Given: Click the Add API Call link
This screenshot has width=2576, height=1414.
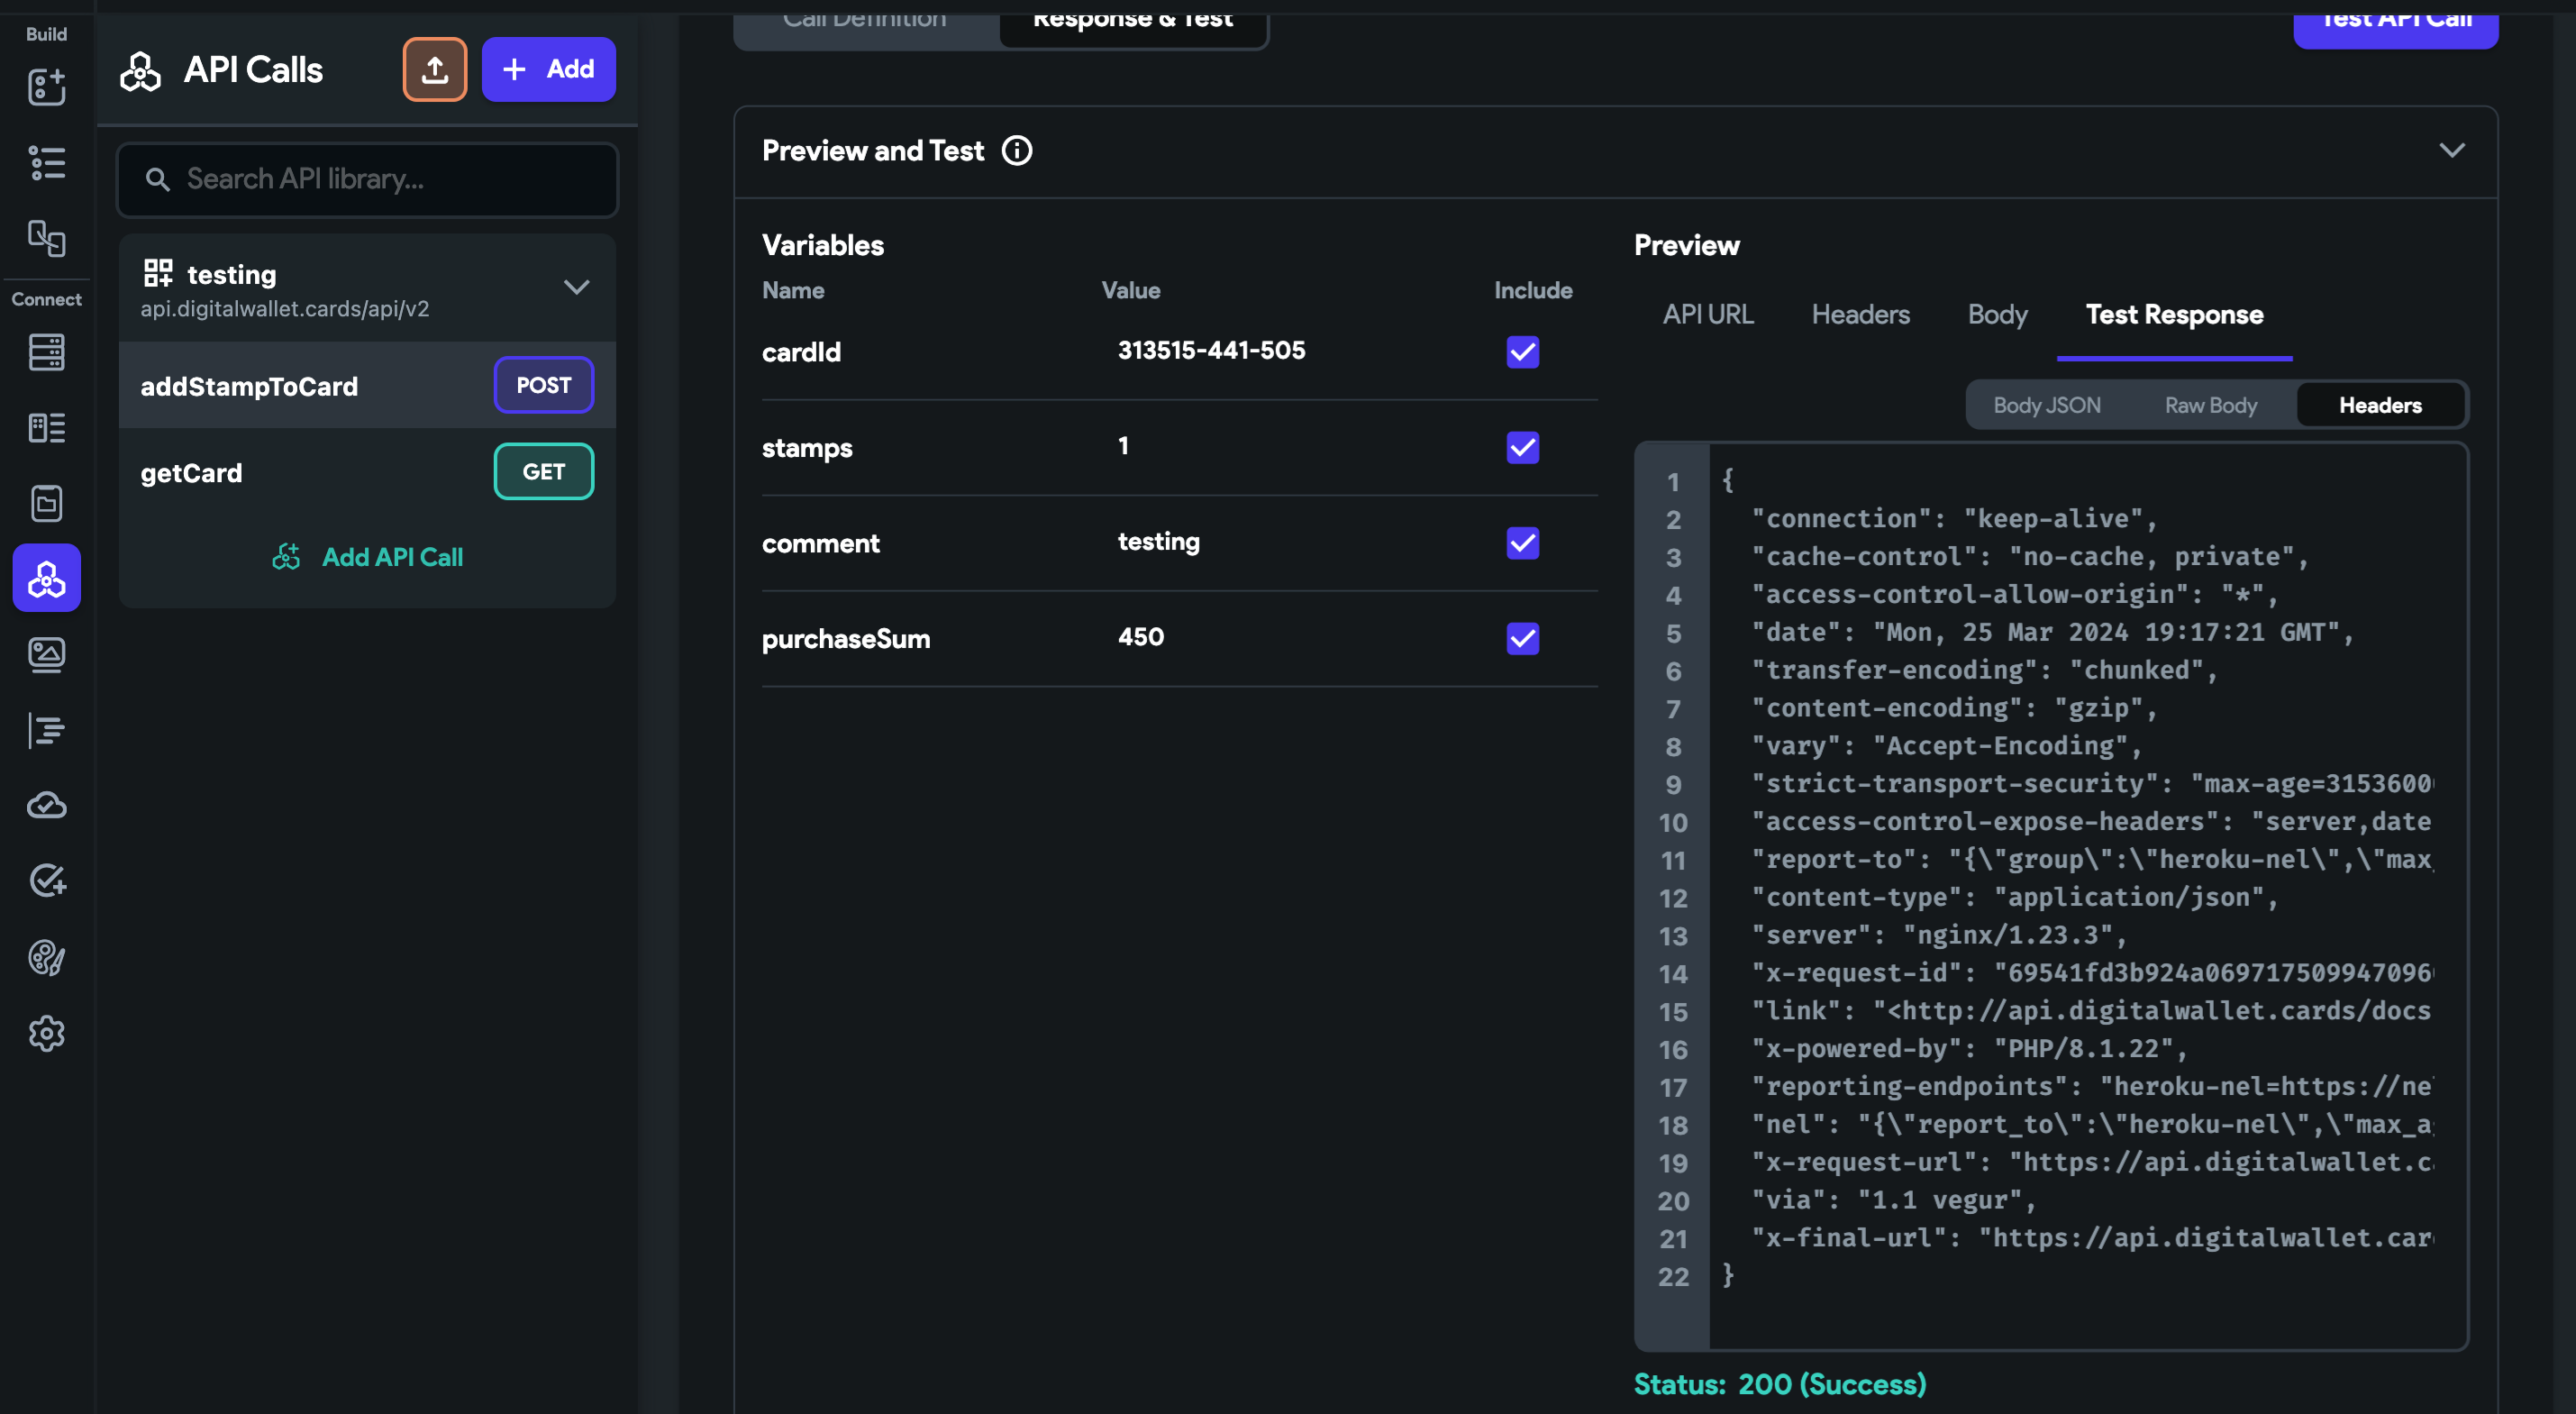Looking at the screenshot, I should click(x=392, y=557).
